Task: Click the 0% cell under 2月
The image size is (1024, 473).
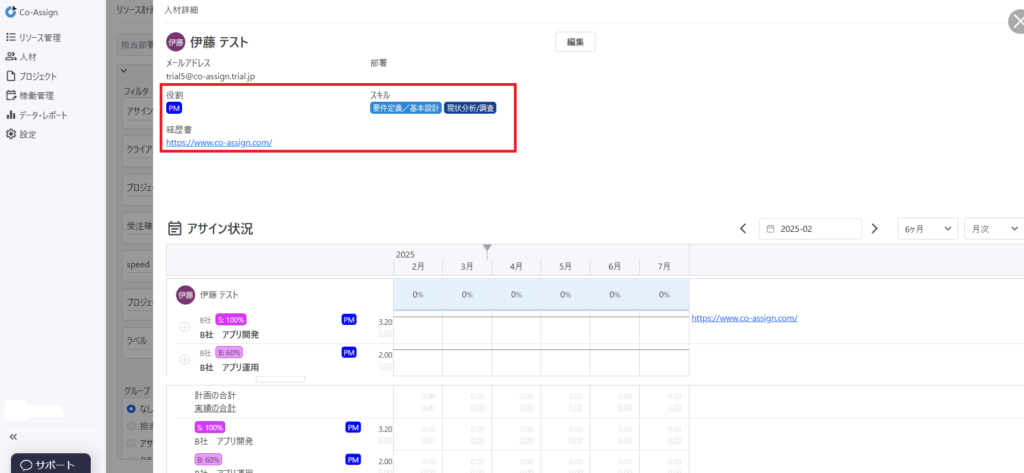Action: pos(418,295)
